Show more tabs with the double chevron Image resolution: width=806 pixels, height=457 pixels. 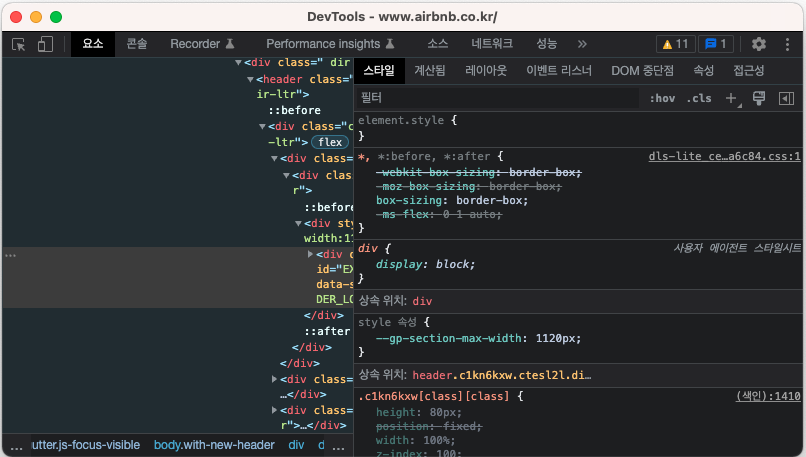[x=582, y=44]
